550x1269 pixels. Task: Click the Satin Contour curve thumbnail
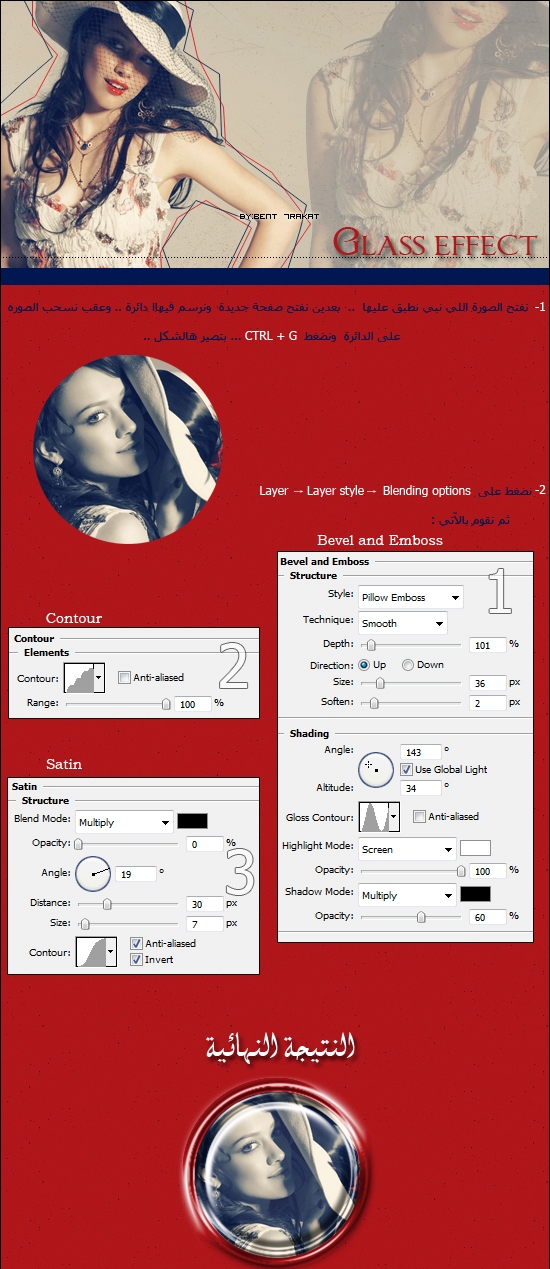91,951
